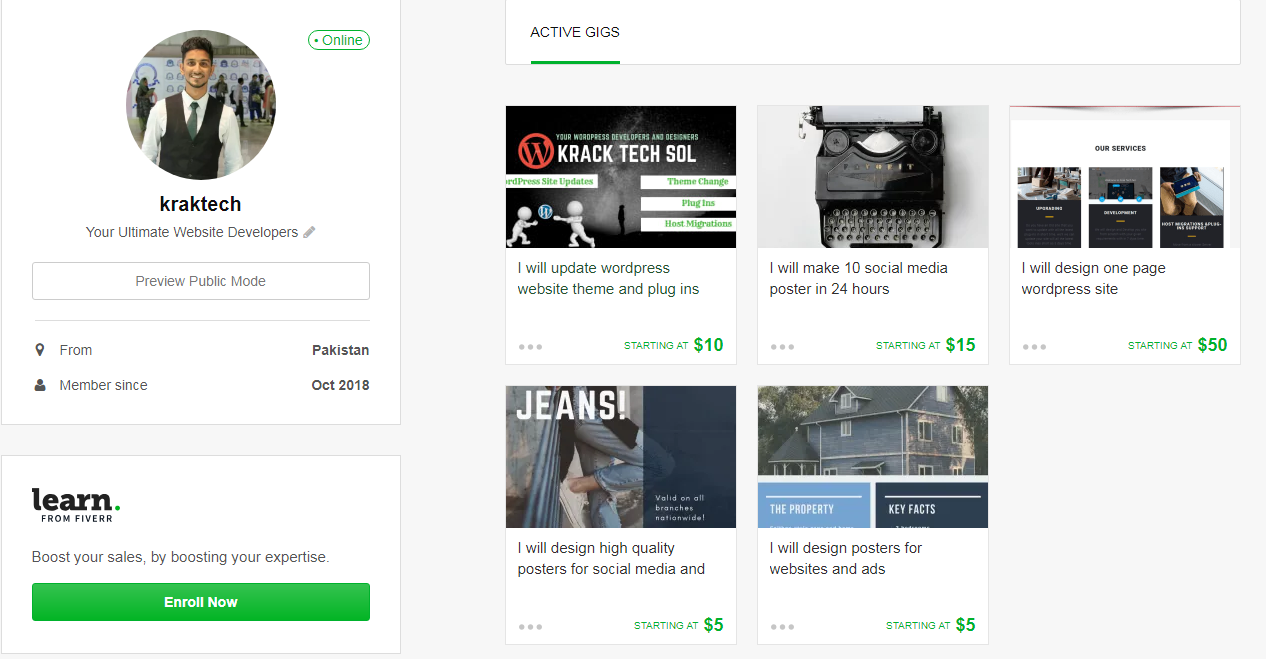
Task: Click the JEANS gig thumbnail image
Action: pos(620,456)
